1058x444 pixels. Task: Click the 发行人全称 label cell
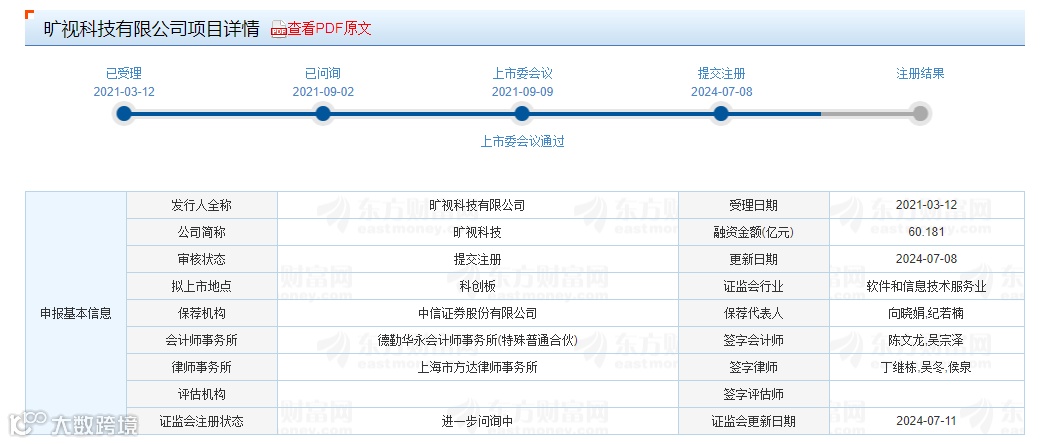pyautogui.click(x=202, y=205)
